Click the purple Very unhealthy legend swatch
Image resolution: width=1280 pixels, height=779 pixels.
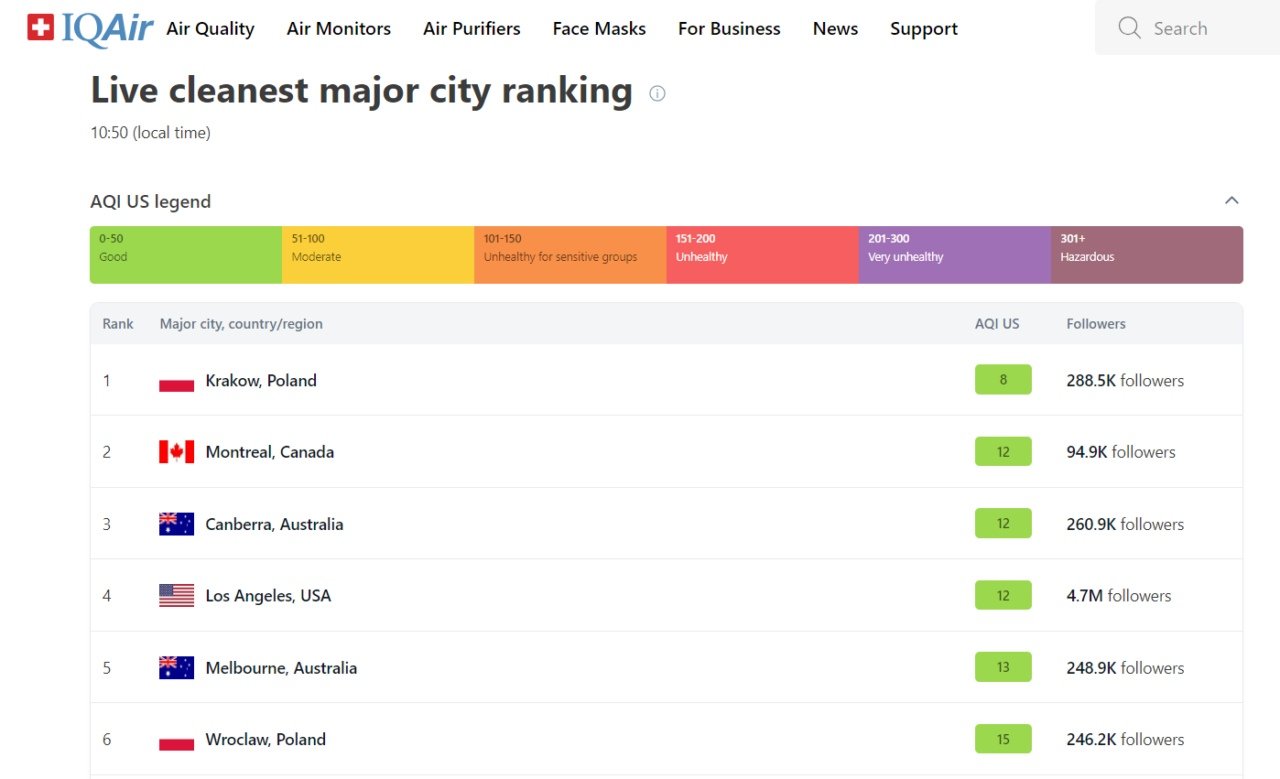point(954,255)
